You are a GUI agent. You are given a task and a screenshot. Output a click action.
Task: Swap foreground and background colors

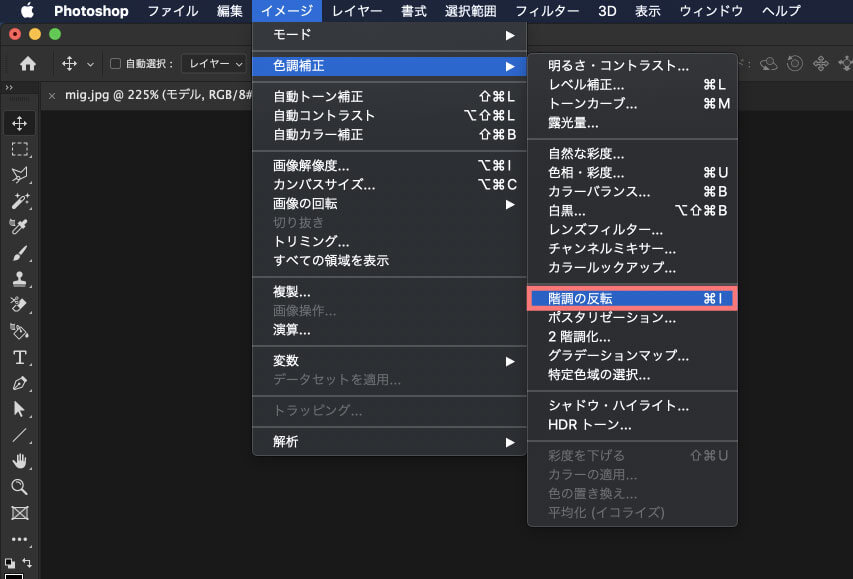click(27, 563)
